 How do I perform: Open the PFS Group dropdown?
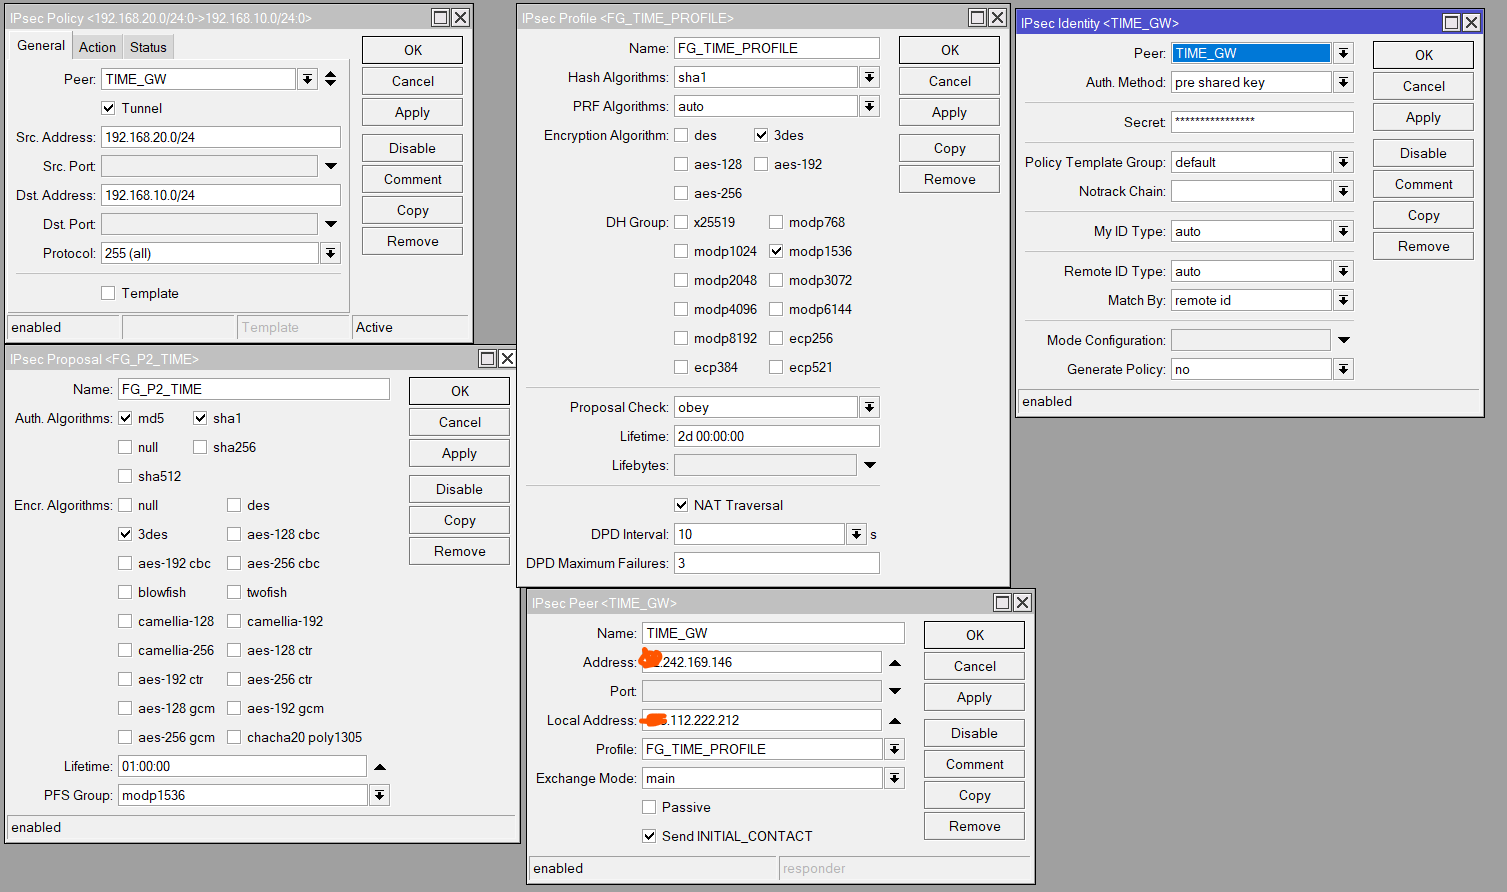click(x=379, y=795)
